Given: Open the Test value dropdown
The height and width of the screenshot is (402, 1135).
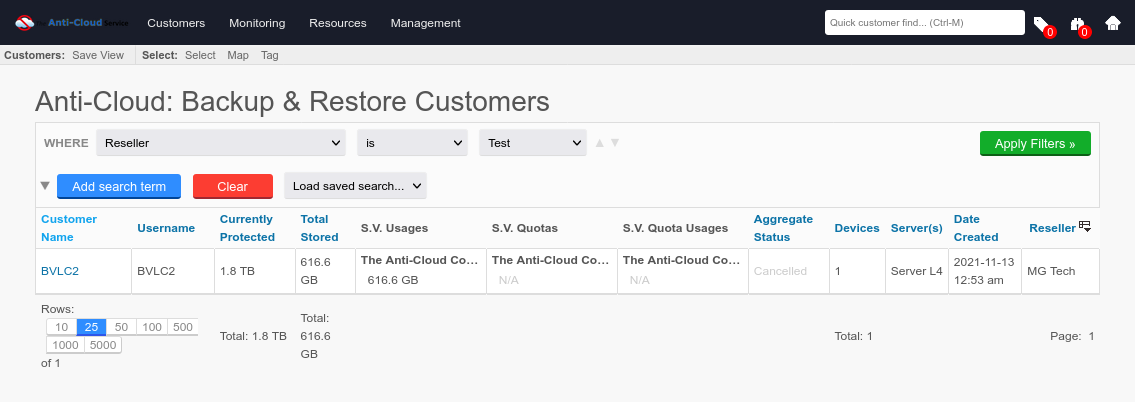Looking at the screenshot, I should click(533, 143).
